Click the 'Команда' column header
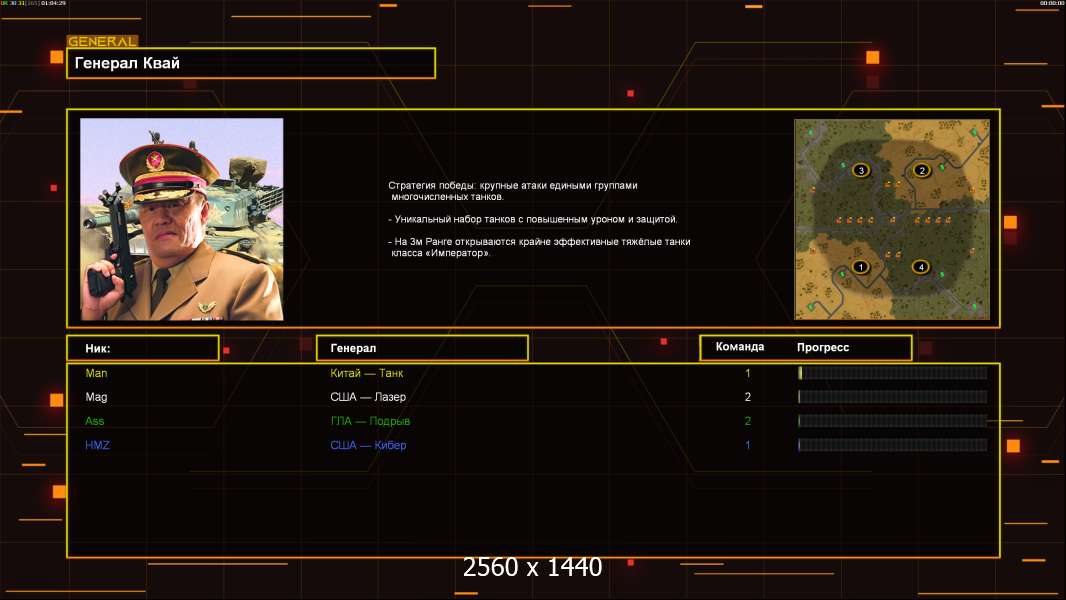Viewport: 1066px width, 600px height. 740,347
